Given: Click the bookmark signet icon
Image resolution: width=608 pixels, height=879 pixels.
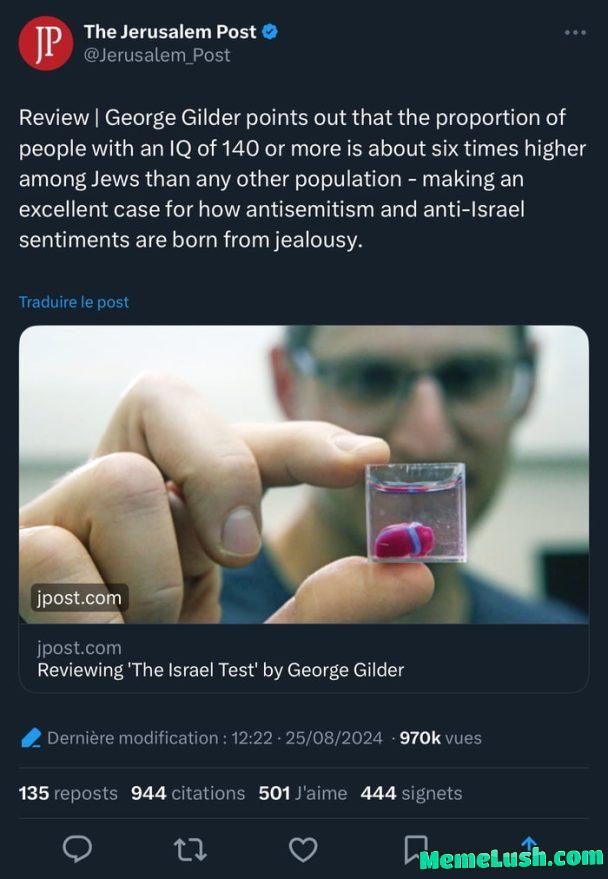Looking at the screenshot, I should [415, 849].
